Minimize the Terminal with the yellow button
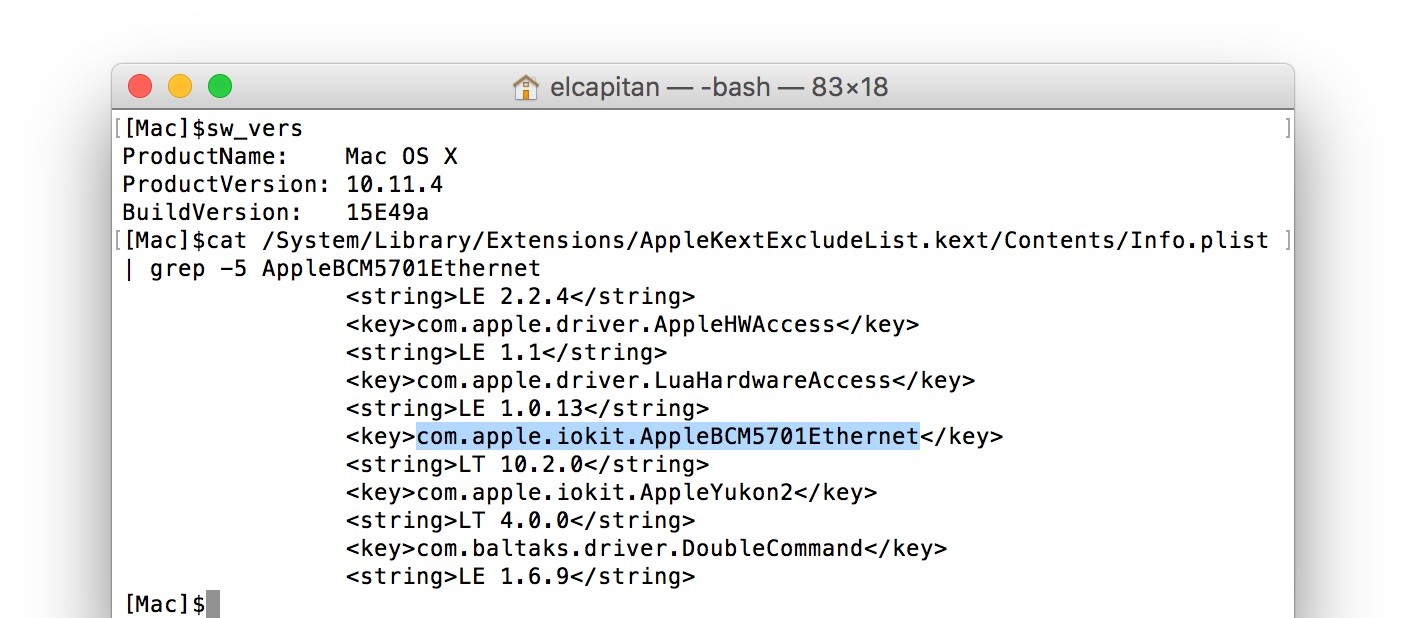 tap(180, 87)
